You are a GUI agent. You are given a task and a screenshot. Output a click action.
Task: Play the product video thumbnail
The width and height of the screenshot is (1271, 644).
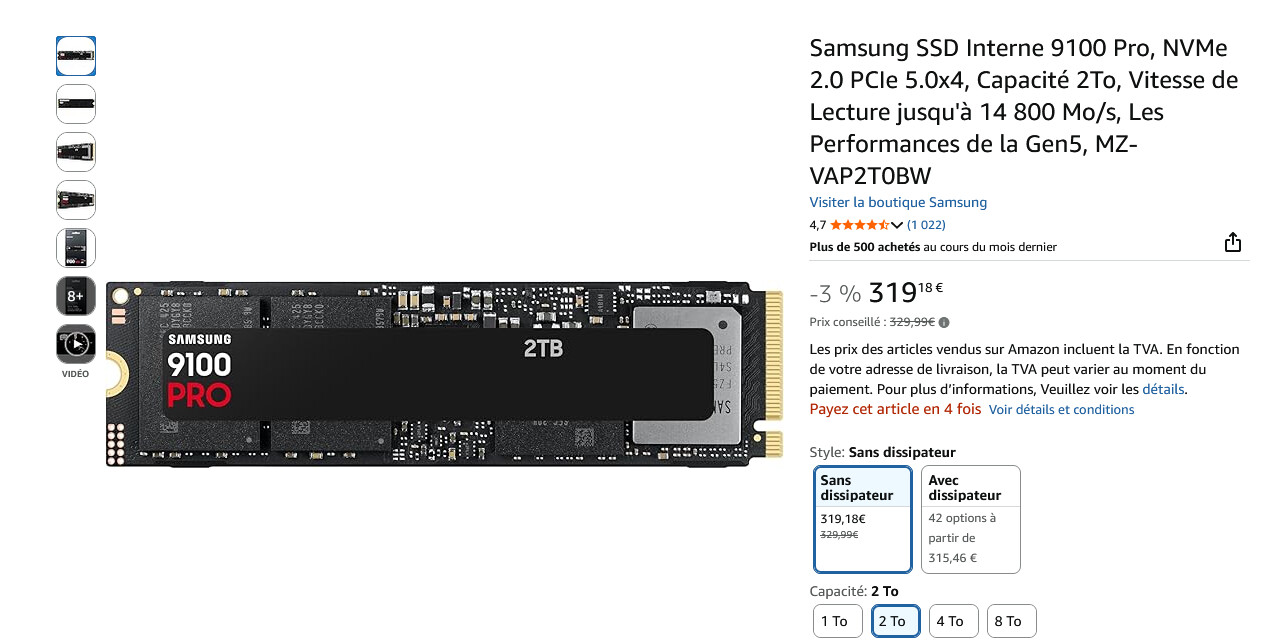[x=76, y=344]
